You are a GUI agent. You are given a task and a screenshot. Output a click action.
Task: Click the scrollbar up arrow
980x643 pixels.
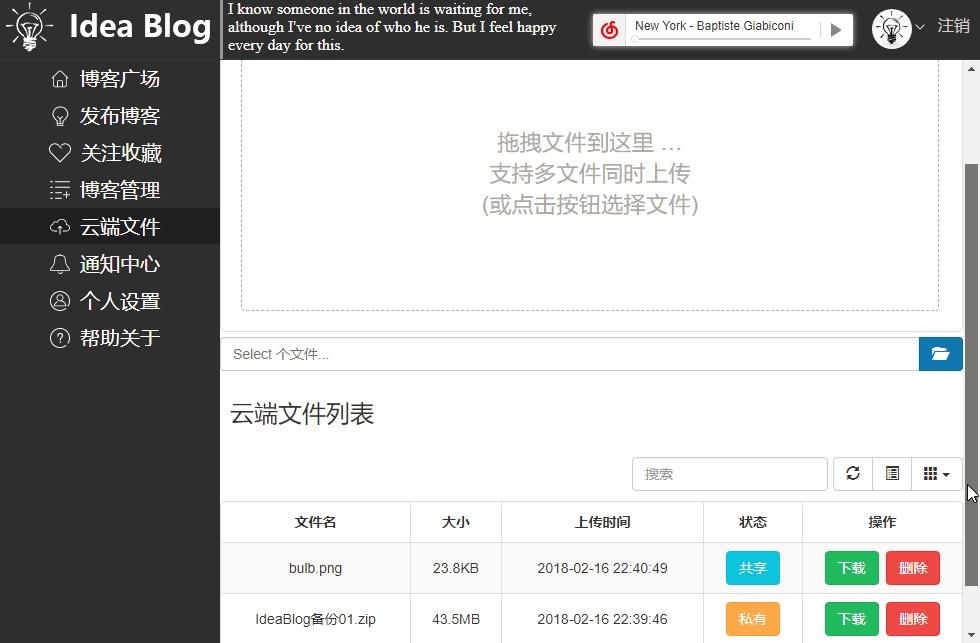pyautogui.click(x=971, y=69)
